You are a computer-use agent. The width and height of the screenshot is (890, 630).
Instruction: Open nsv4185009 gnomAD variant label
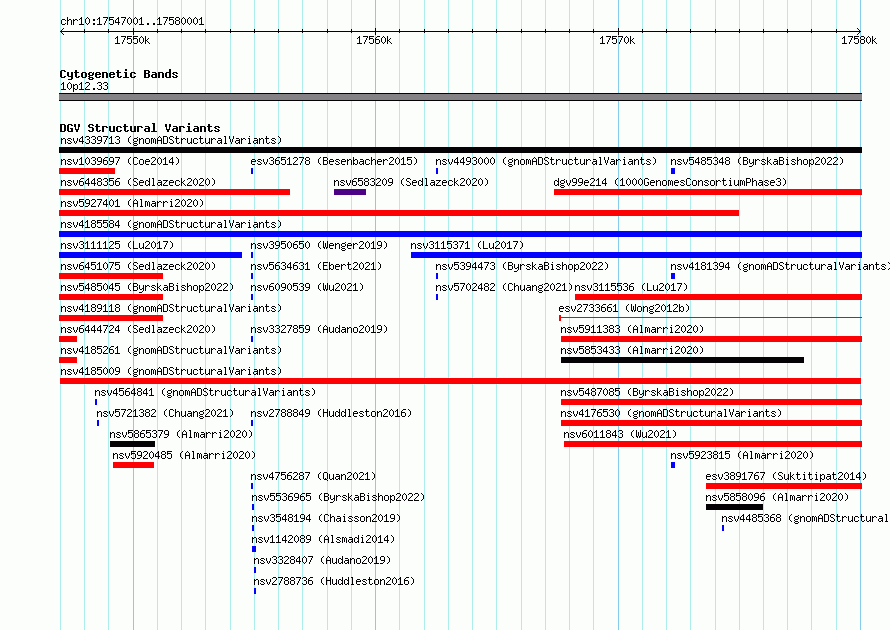coord(171,371)
